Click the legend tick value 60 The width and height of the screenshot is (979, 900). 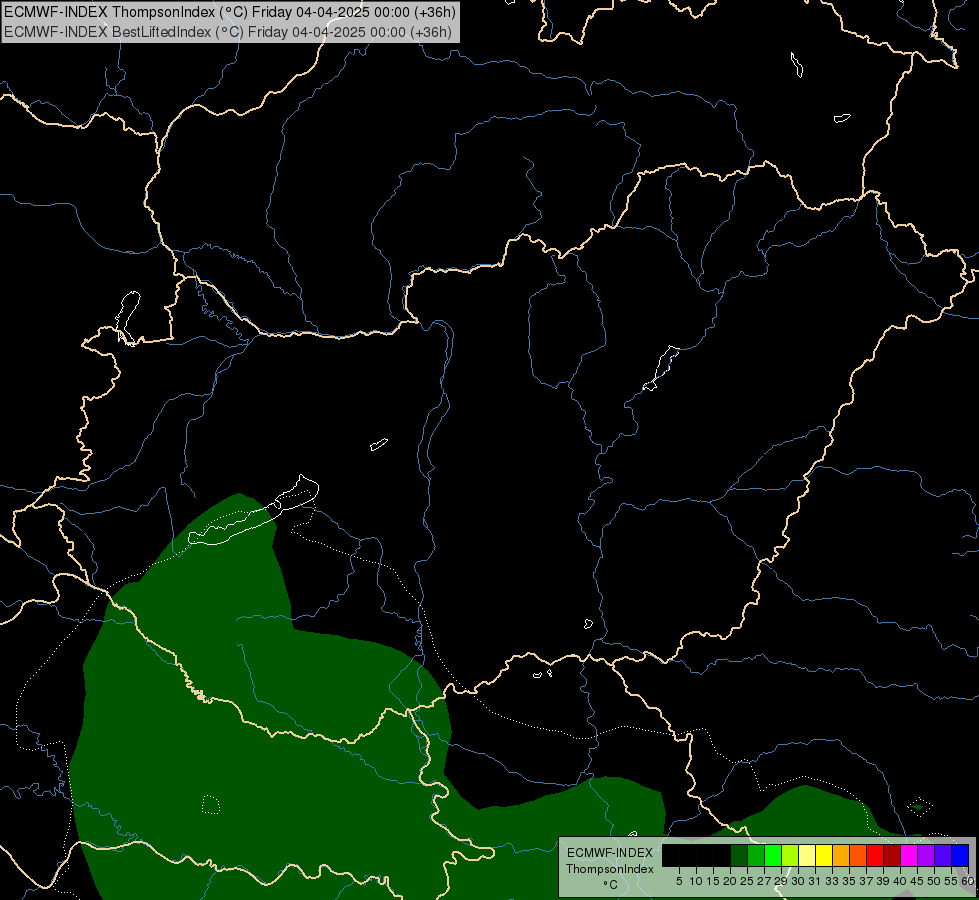coord(967,881)
